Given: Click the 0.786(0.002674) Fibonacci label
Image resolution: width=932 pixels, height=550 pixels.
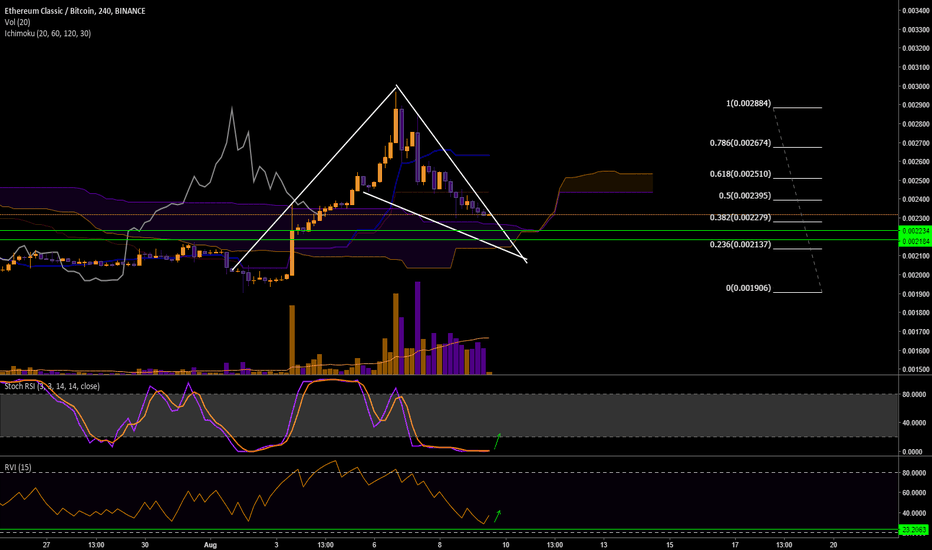Looking at the screenshot, I should tap(740, 143).
